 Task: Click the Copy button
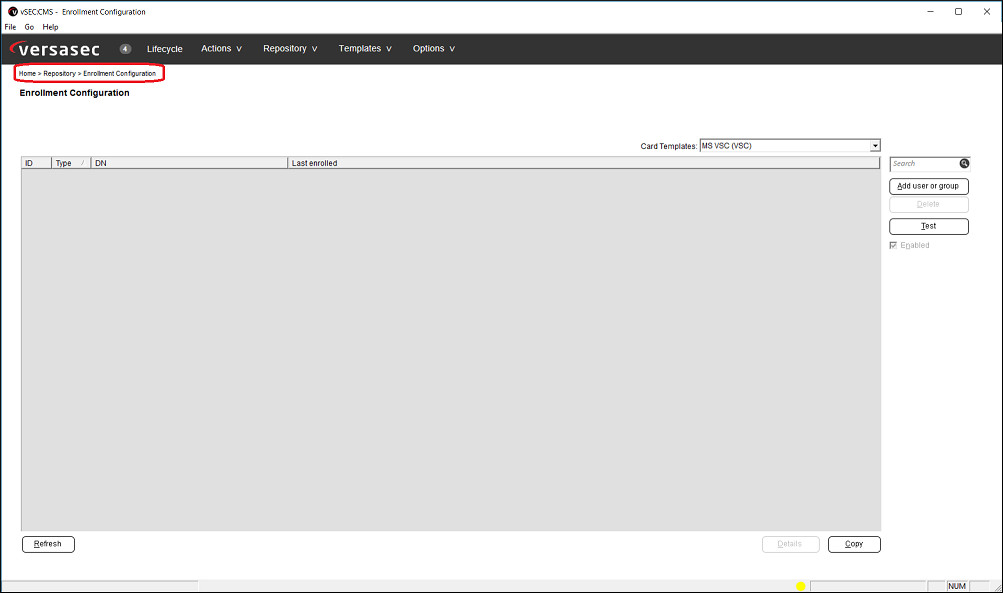pos(854,544)
